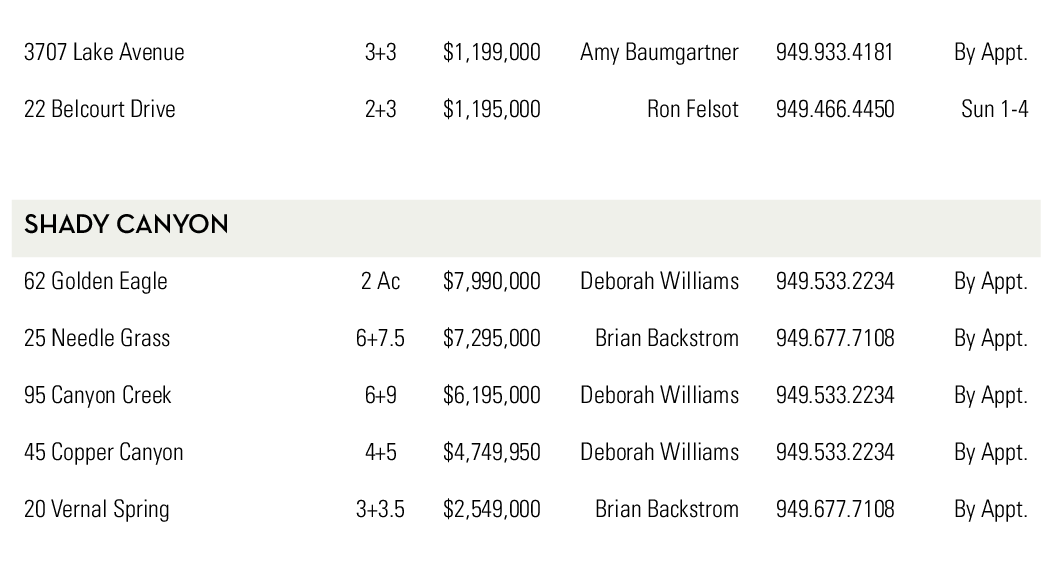Image resolution: width=1064 pixels, height=562 pixels.
Task: Click the $1,199,000 price
Action: click(491, 52)
